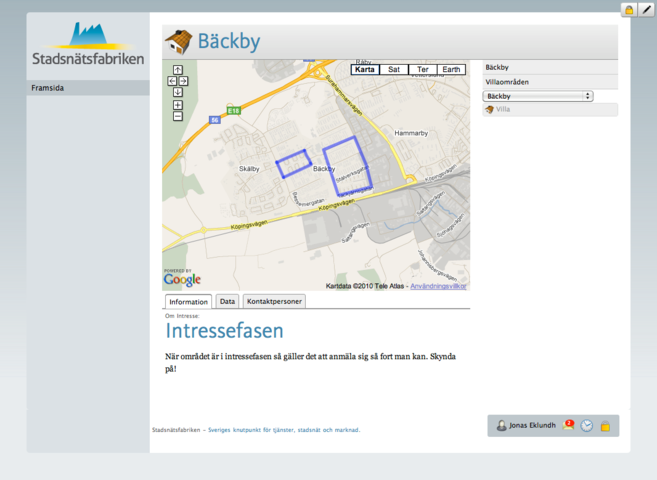Pan the map right with arrow button
657x480 pixels.
[x=184, y=81]
